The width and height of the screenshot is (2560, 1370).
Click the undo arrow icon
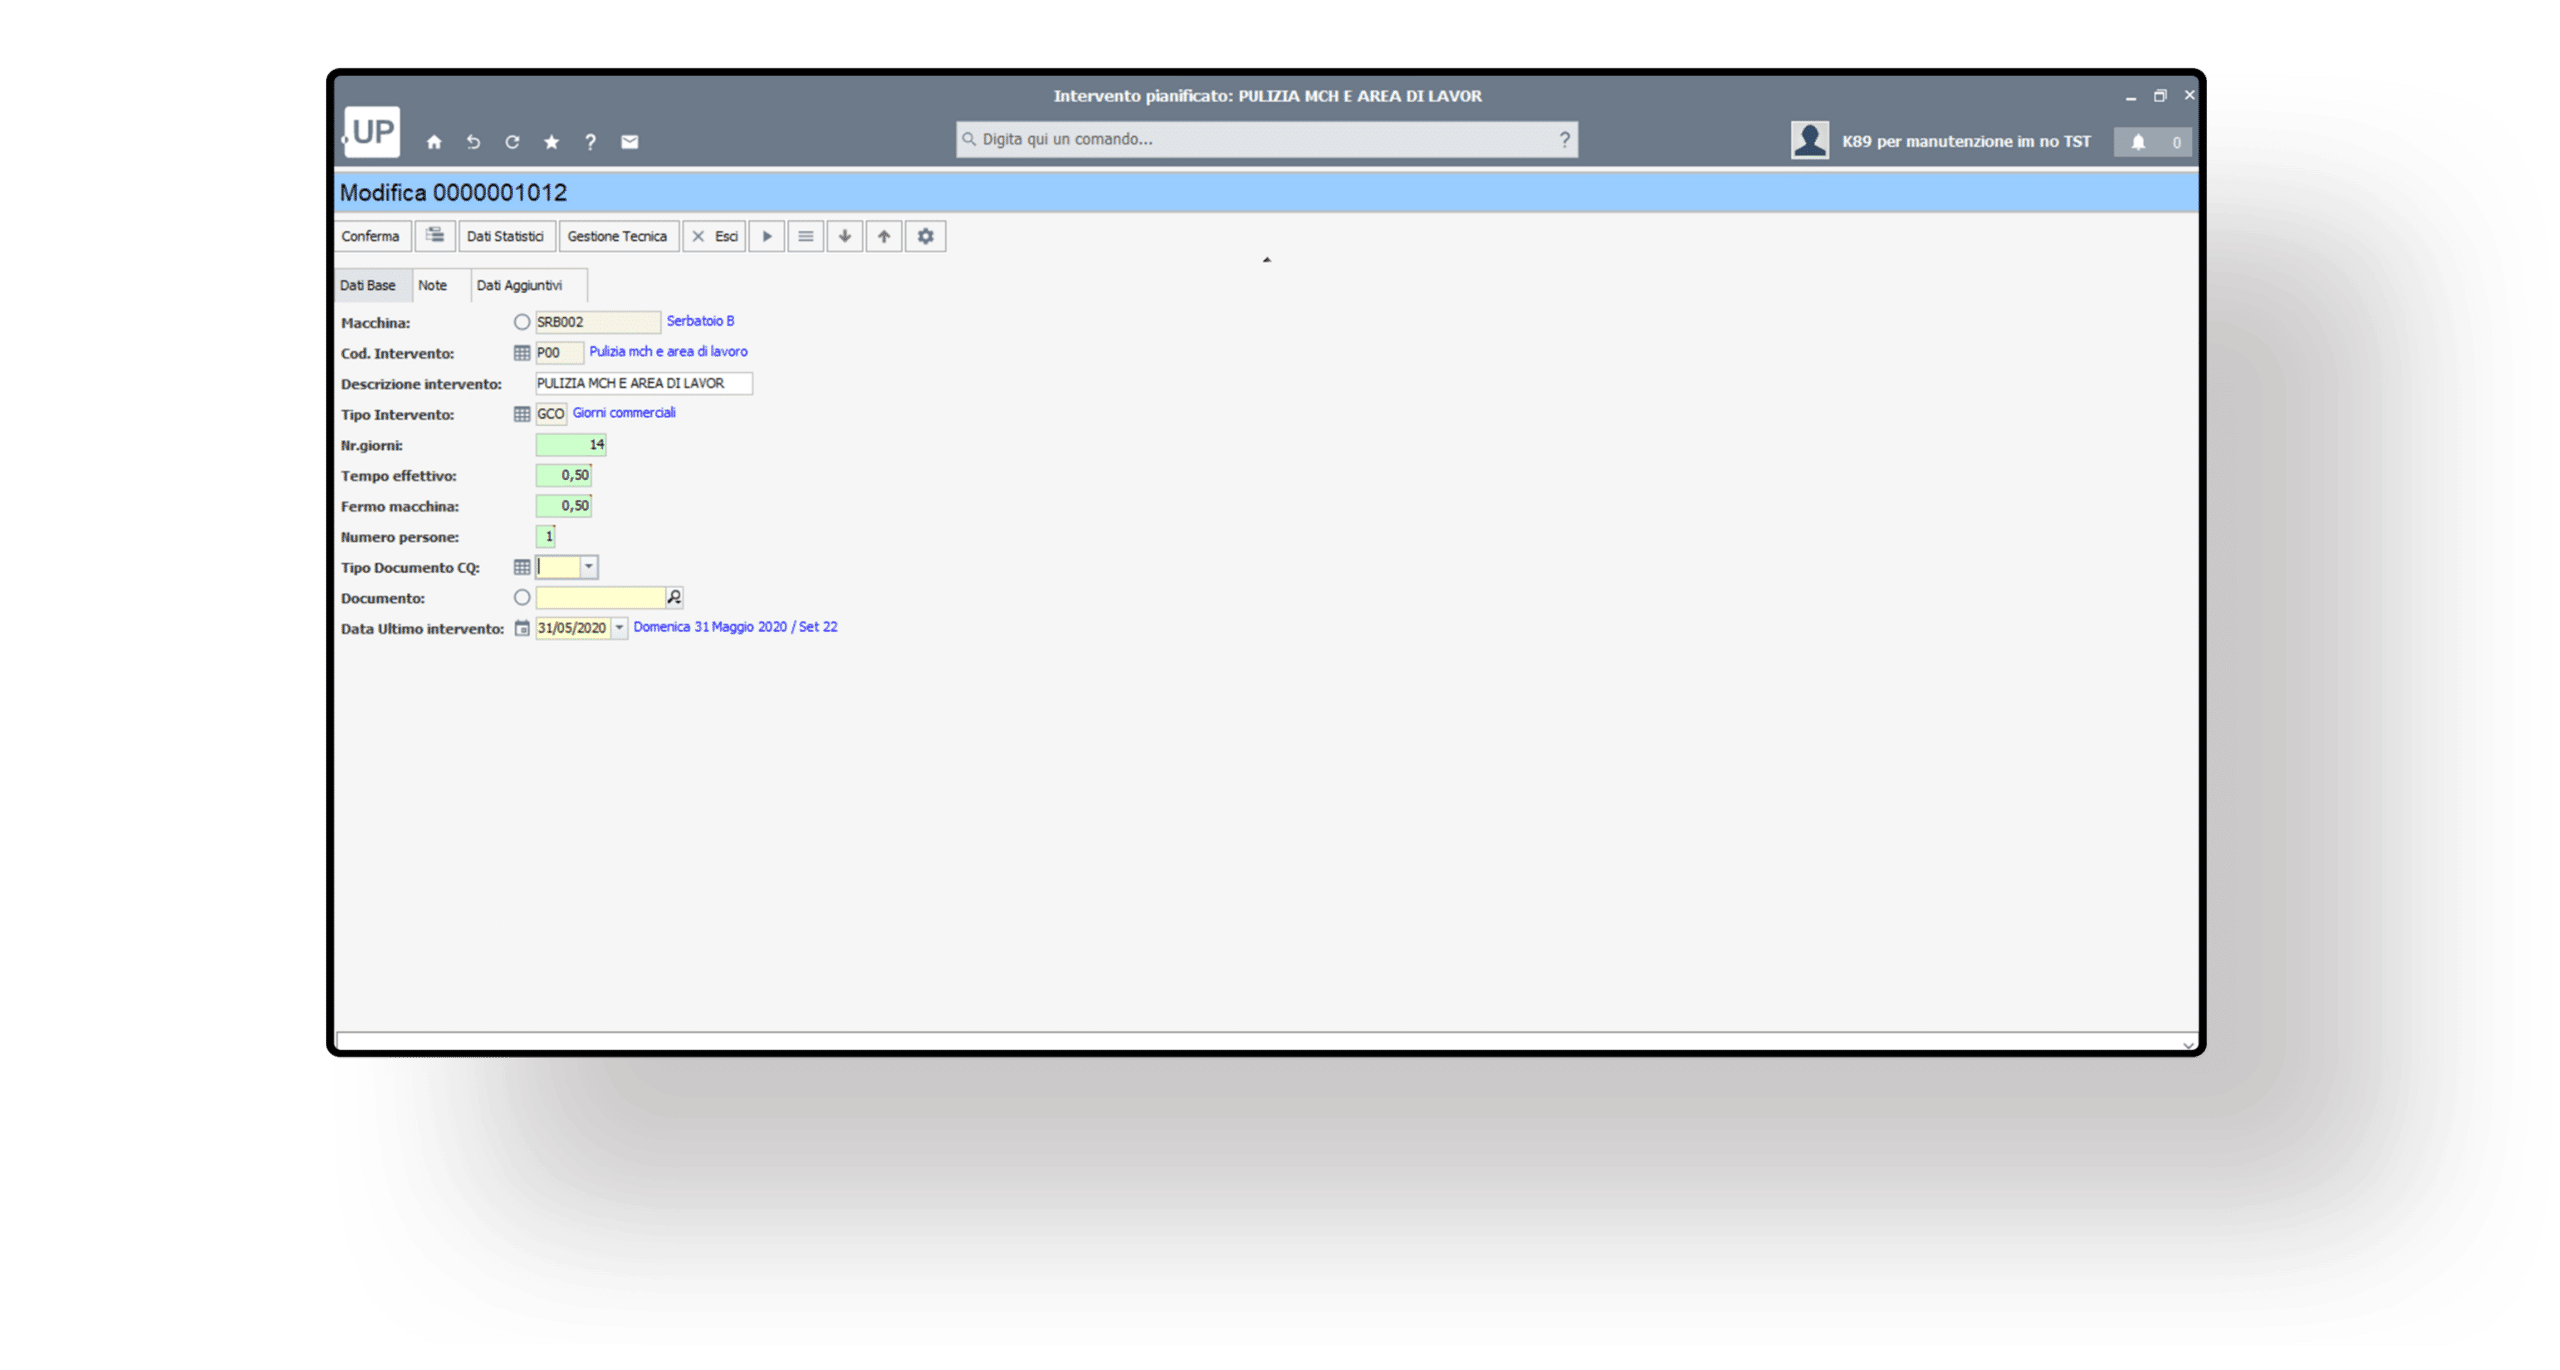pyautogui.click(x=473, y=142)
